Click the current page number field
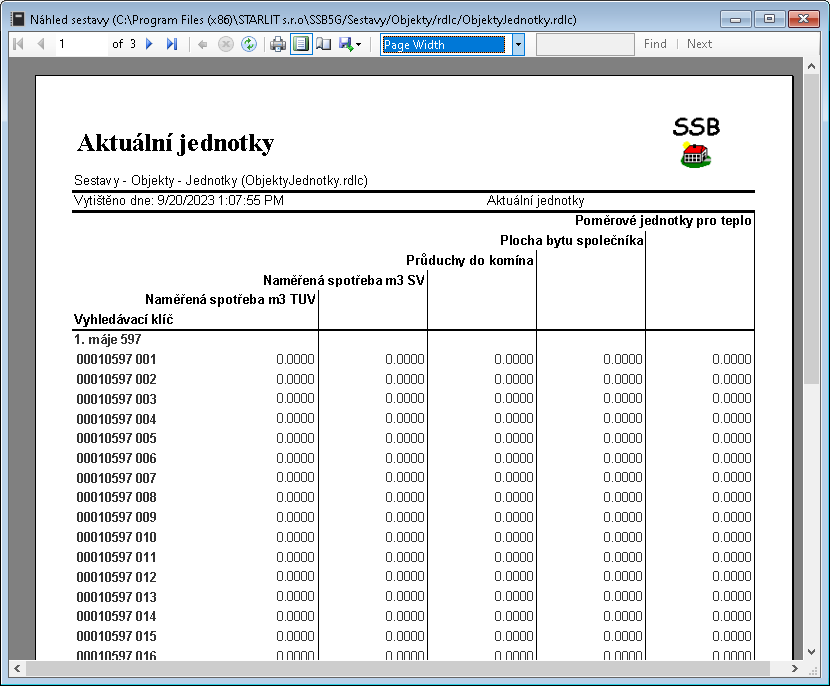The width and height of the screenshot is (830, 686). point(80,44)
